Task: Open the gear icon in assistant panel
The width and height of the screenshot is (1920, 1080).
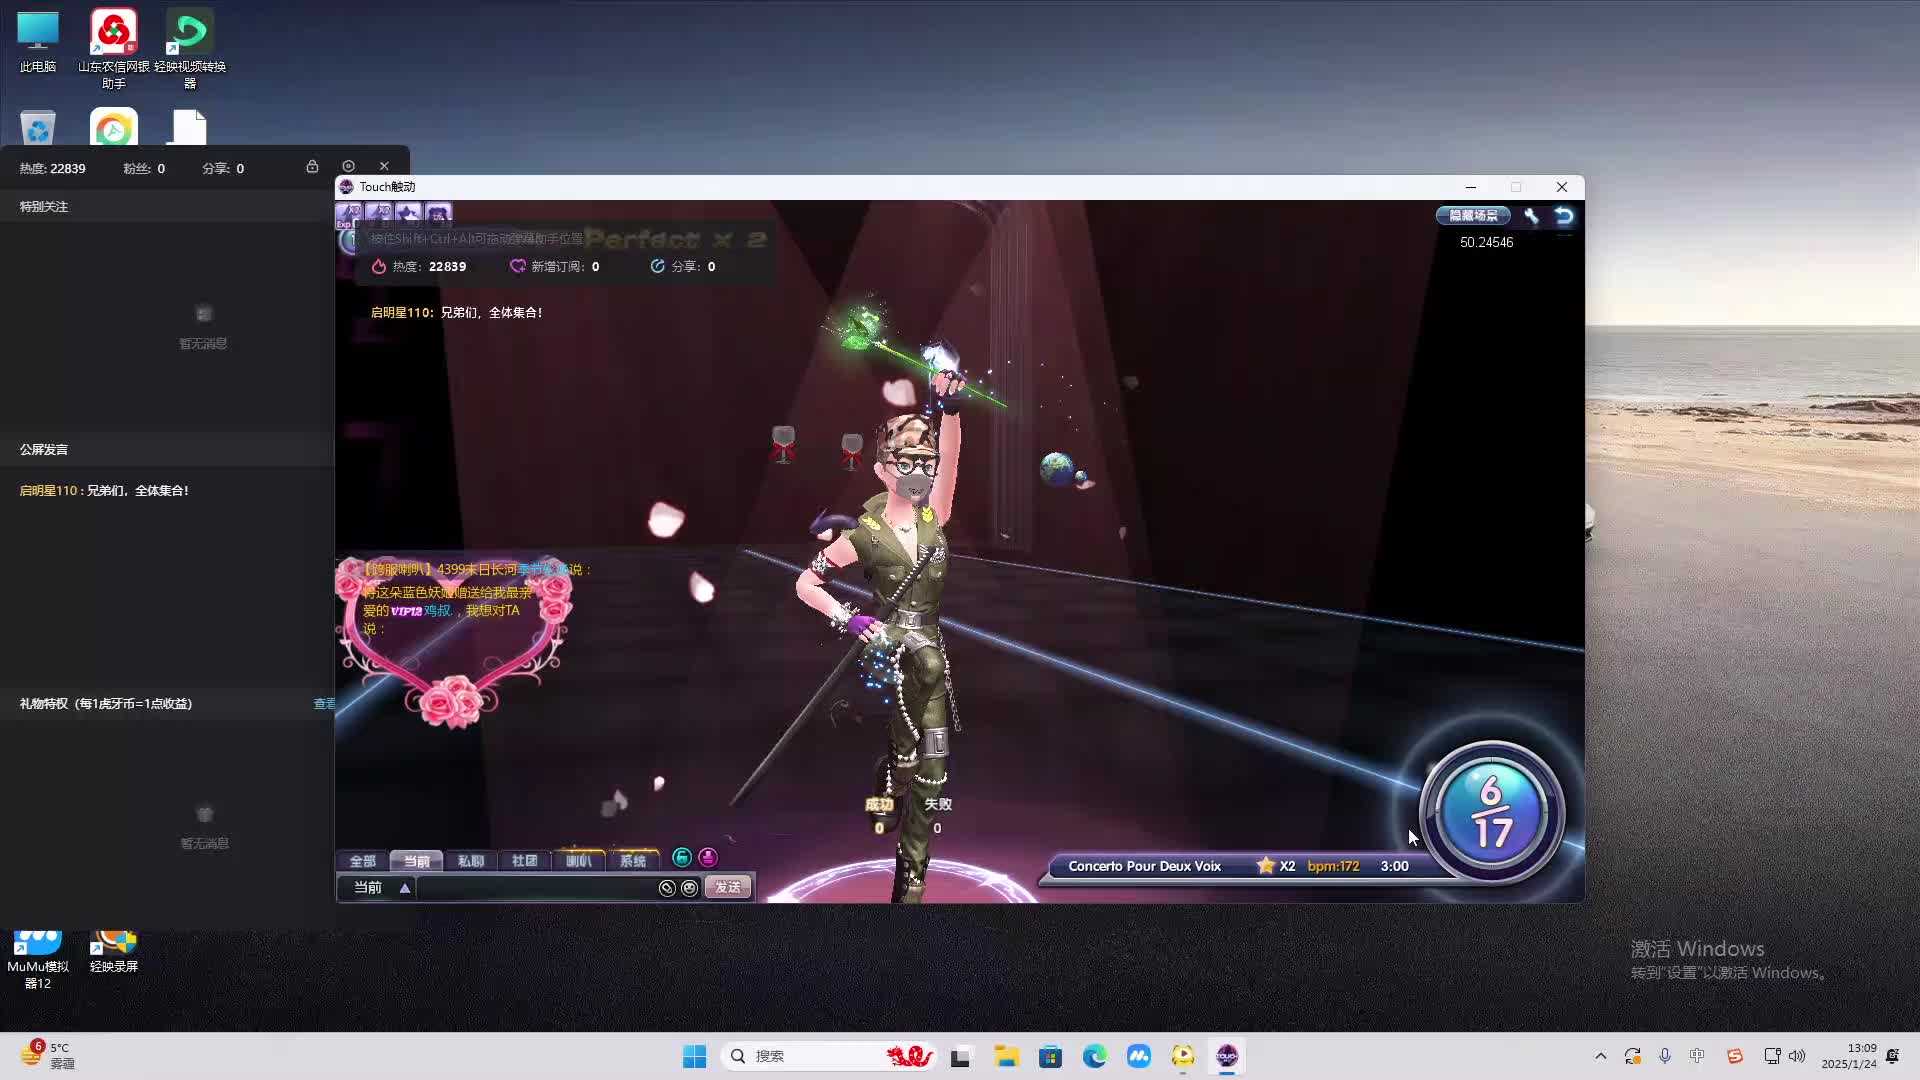Action: coord(348,166)
